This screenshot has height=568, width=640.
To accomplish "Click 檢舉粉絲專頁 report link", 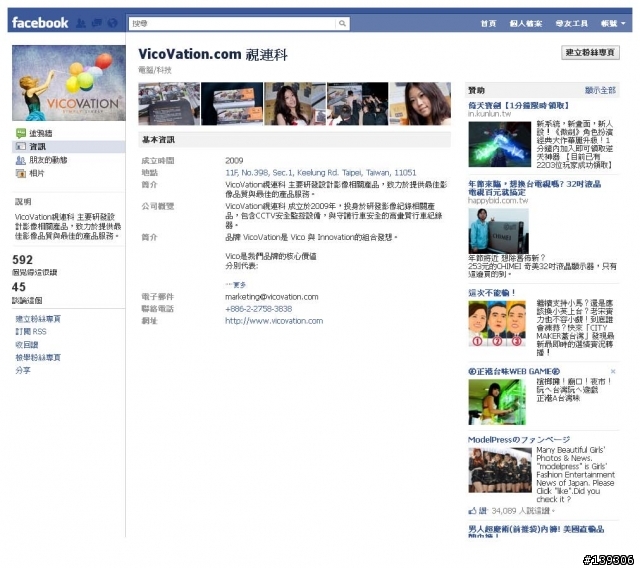I will [38, 357].
